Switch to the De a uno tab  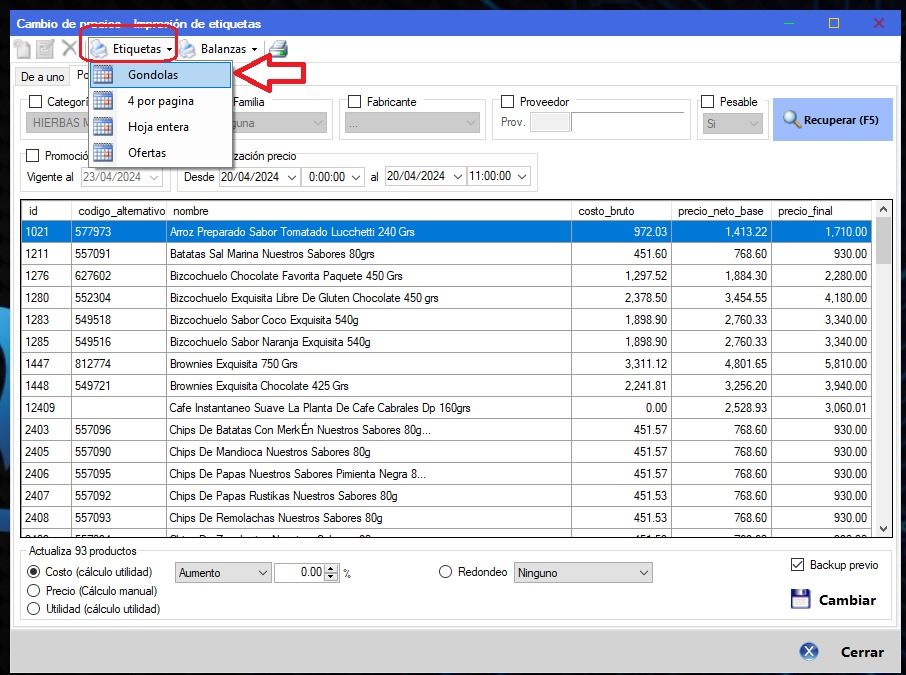(42, 76)
